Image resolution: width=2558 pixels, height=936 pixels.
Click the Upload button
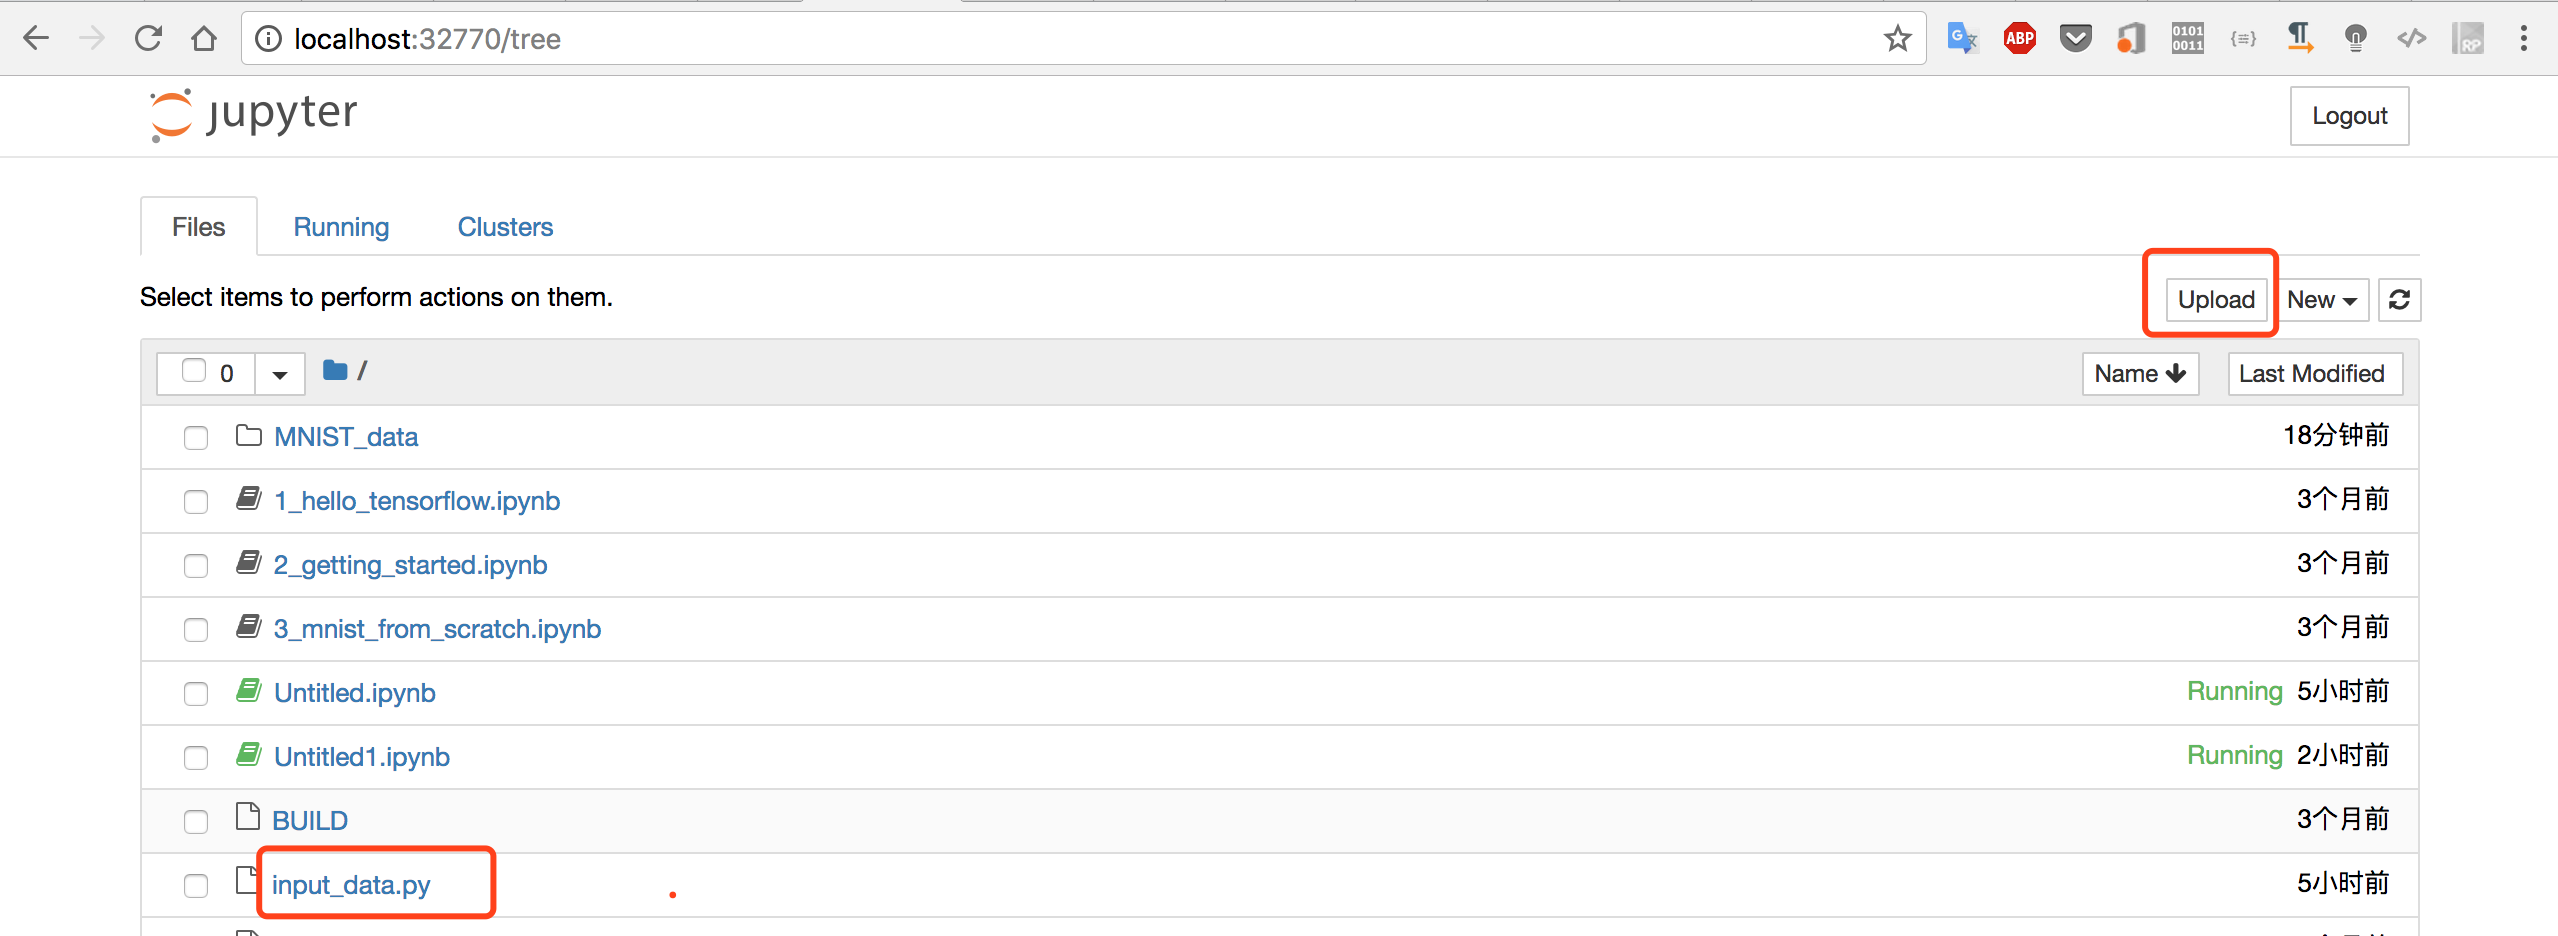coord(2216,300)
